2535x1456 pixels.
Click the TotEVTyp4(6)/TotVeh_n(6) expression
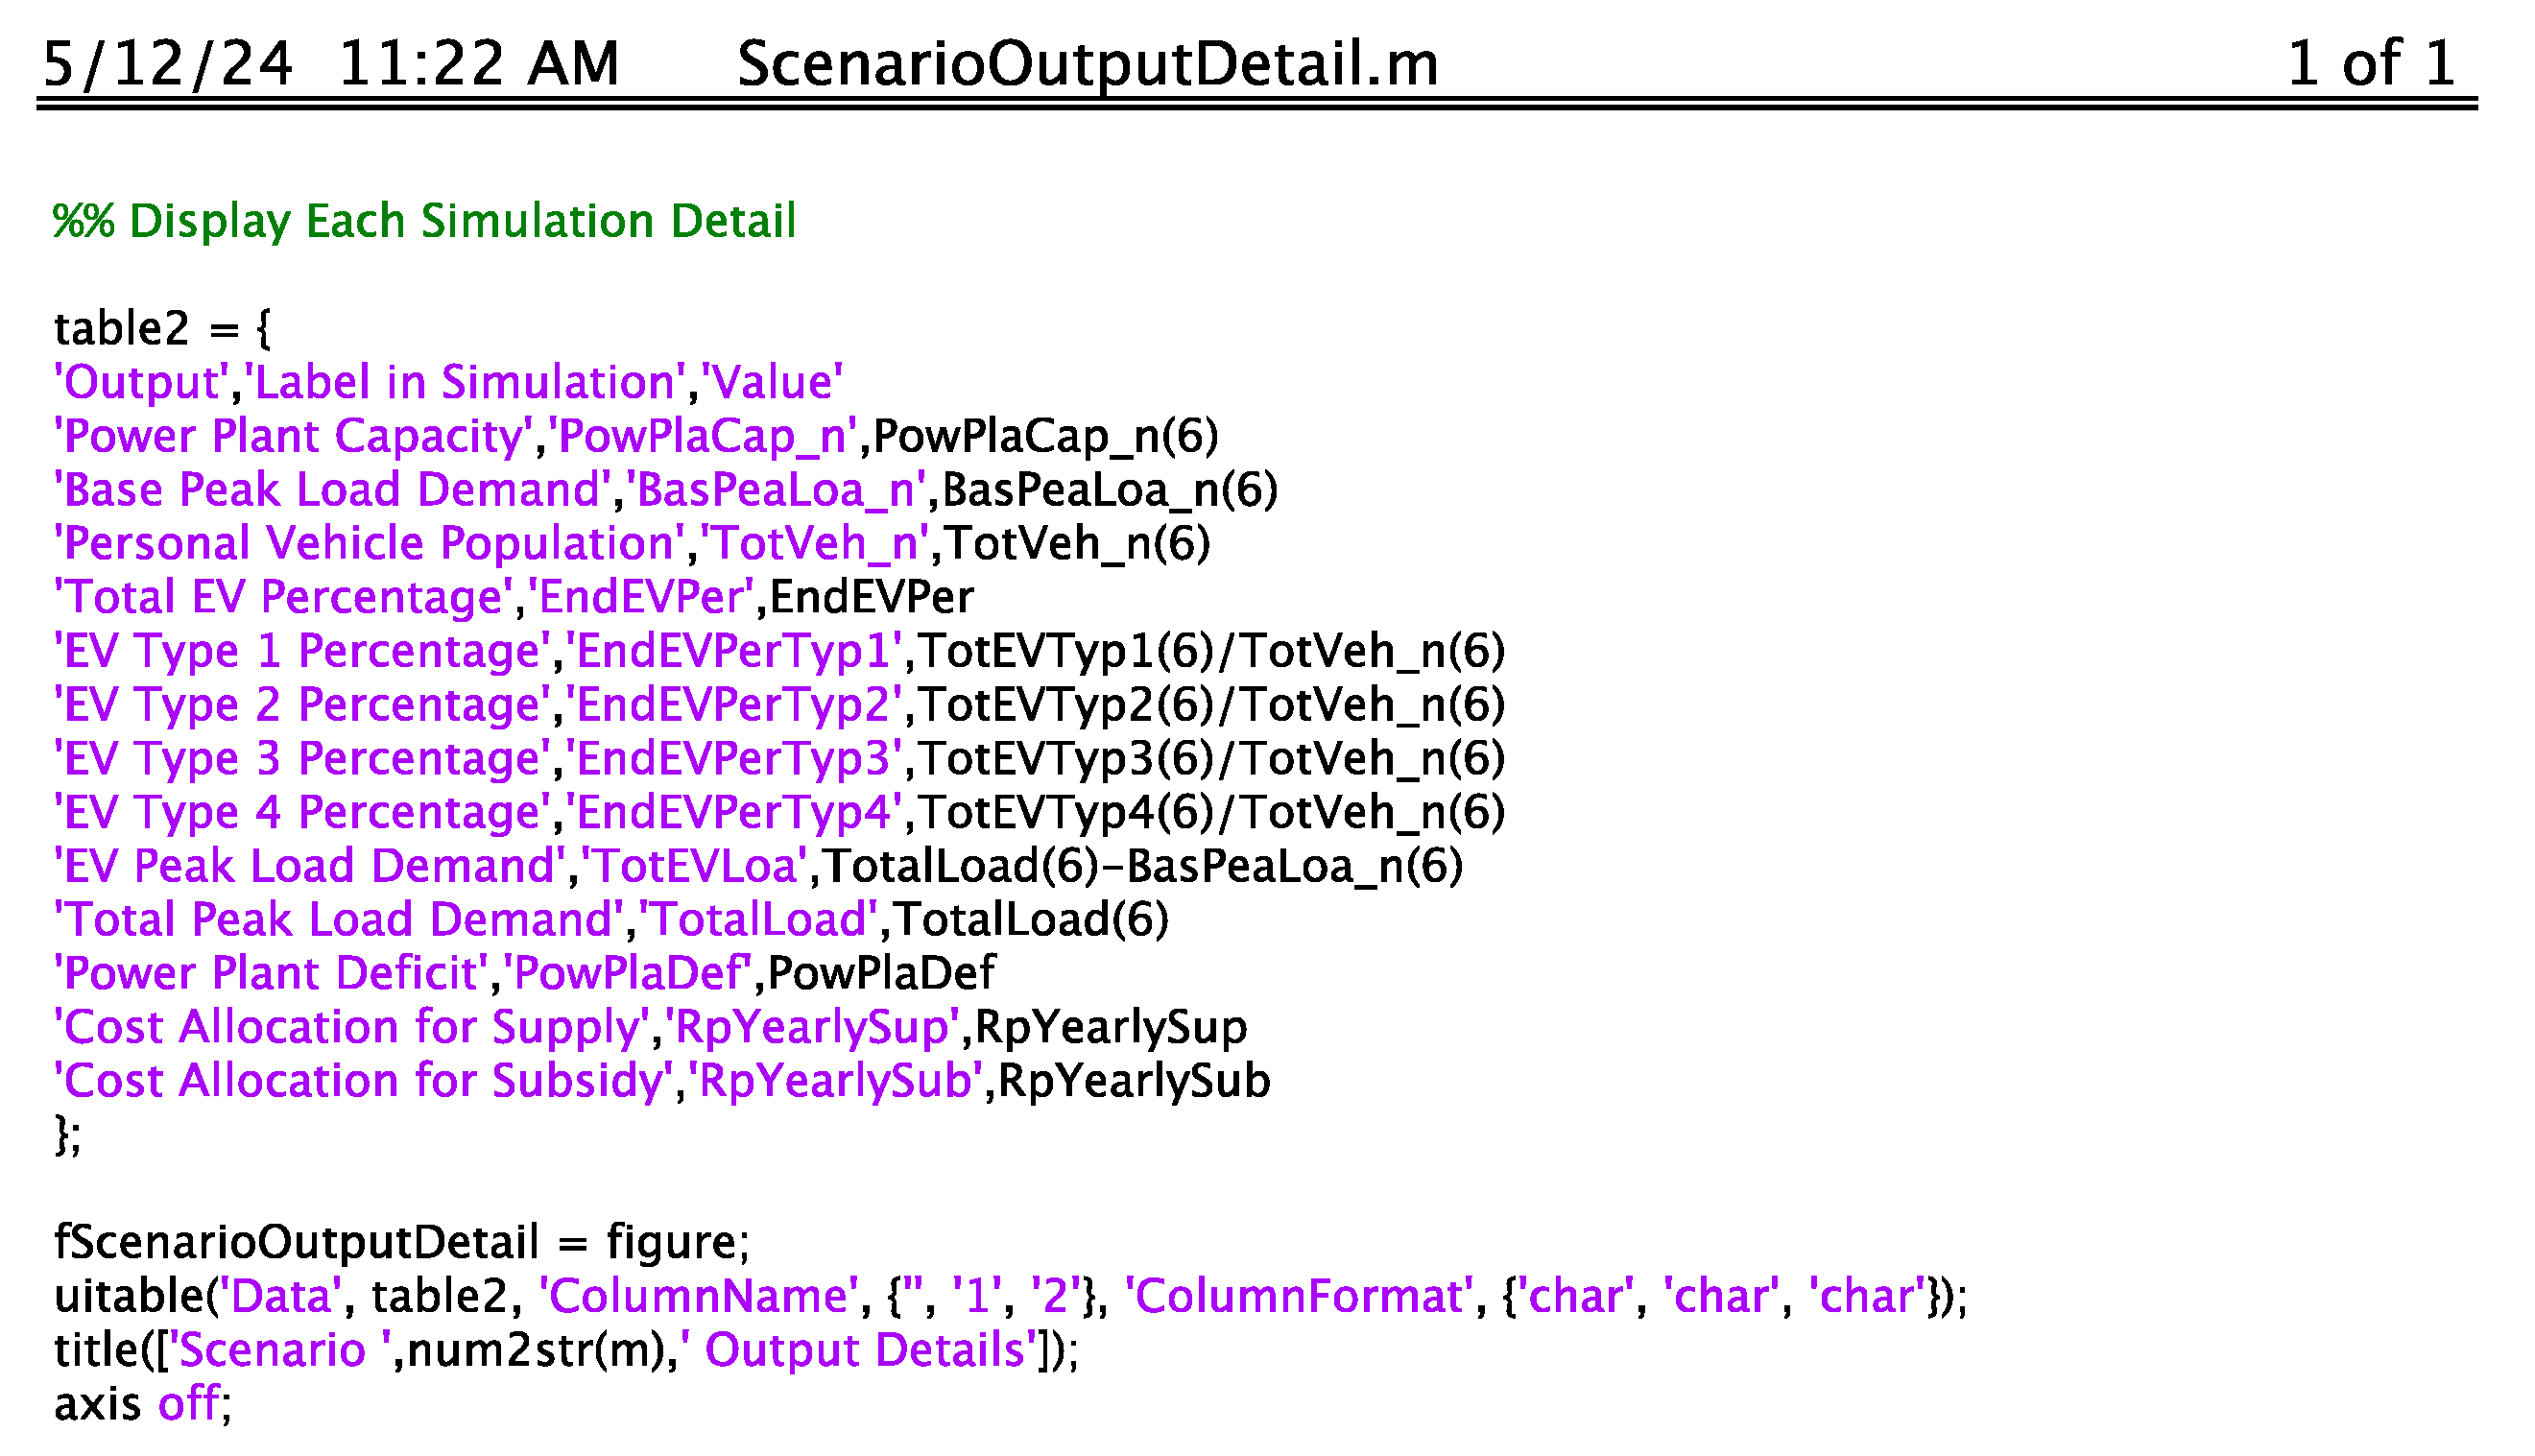coord(1211,813)
